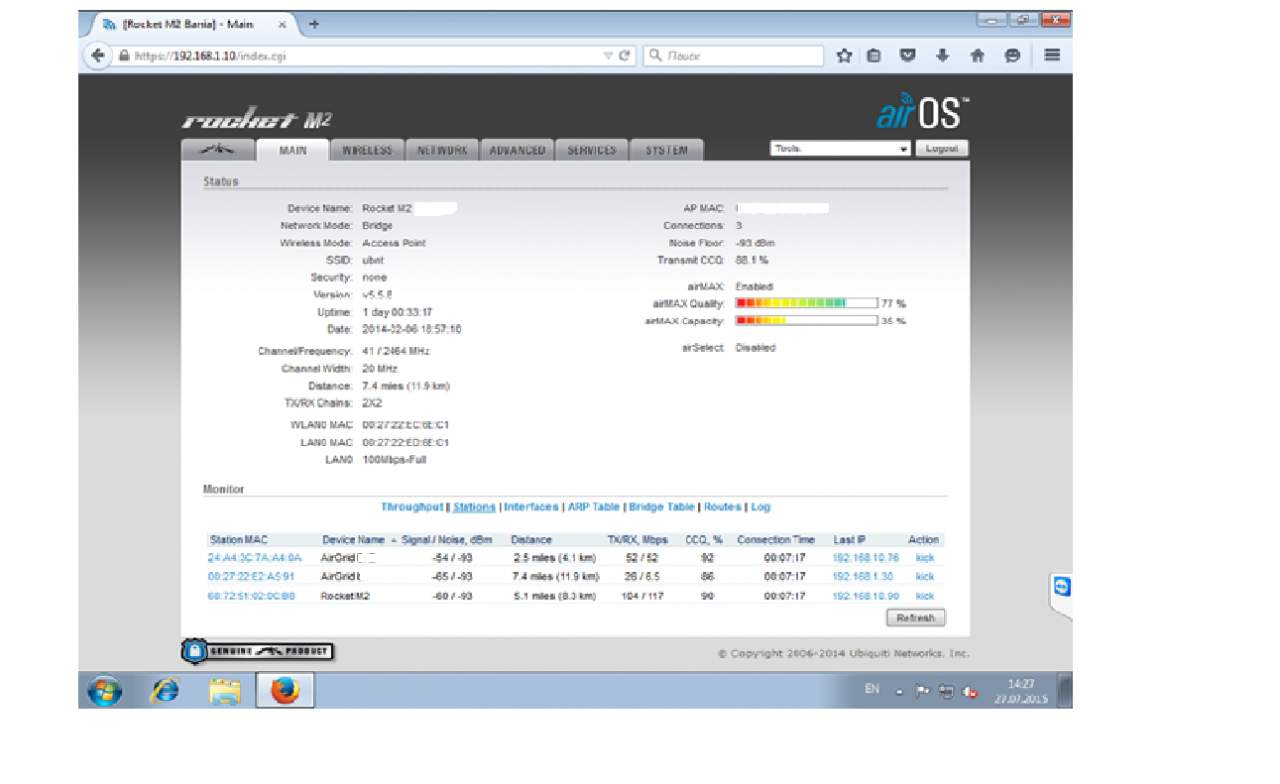The width and height of the screenshot is (1280, 784).
Task: Go back with the Firefox back arrow
Action: tap(97, 56)
